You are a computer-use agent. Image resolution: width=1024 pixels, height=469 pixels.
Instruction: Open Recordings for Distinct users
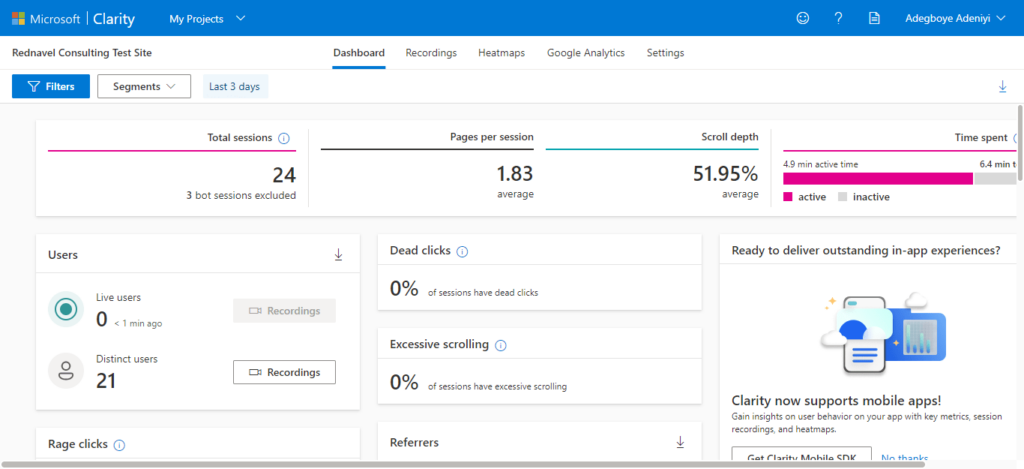pyautogui.click(x=284, y=372)
